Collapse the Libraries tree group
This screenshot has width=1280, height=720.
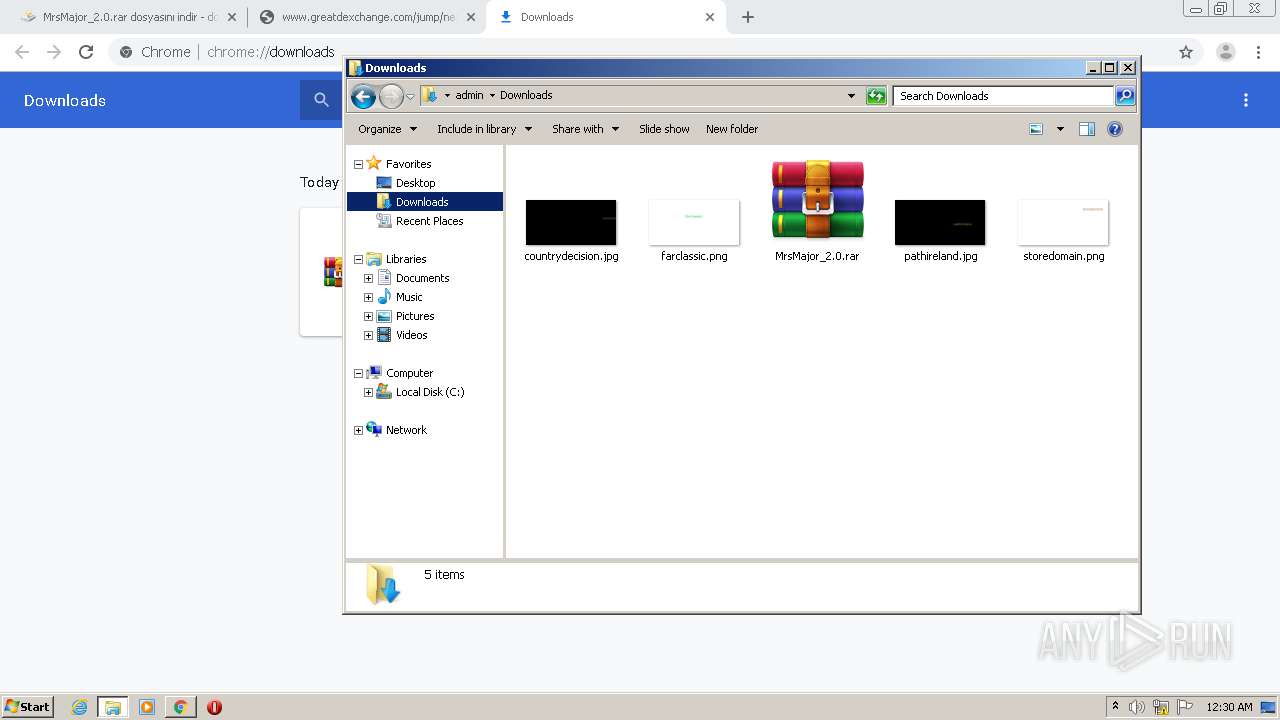(358, 259)
